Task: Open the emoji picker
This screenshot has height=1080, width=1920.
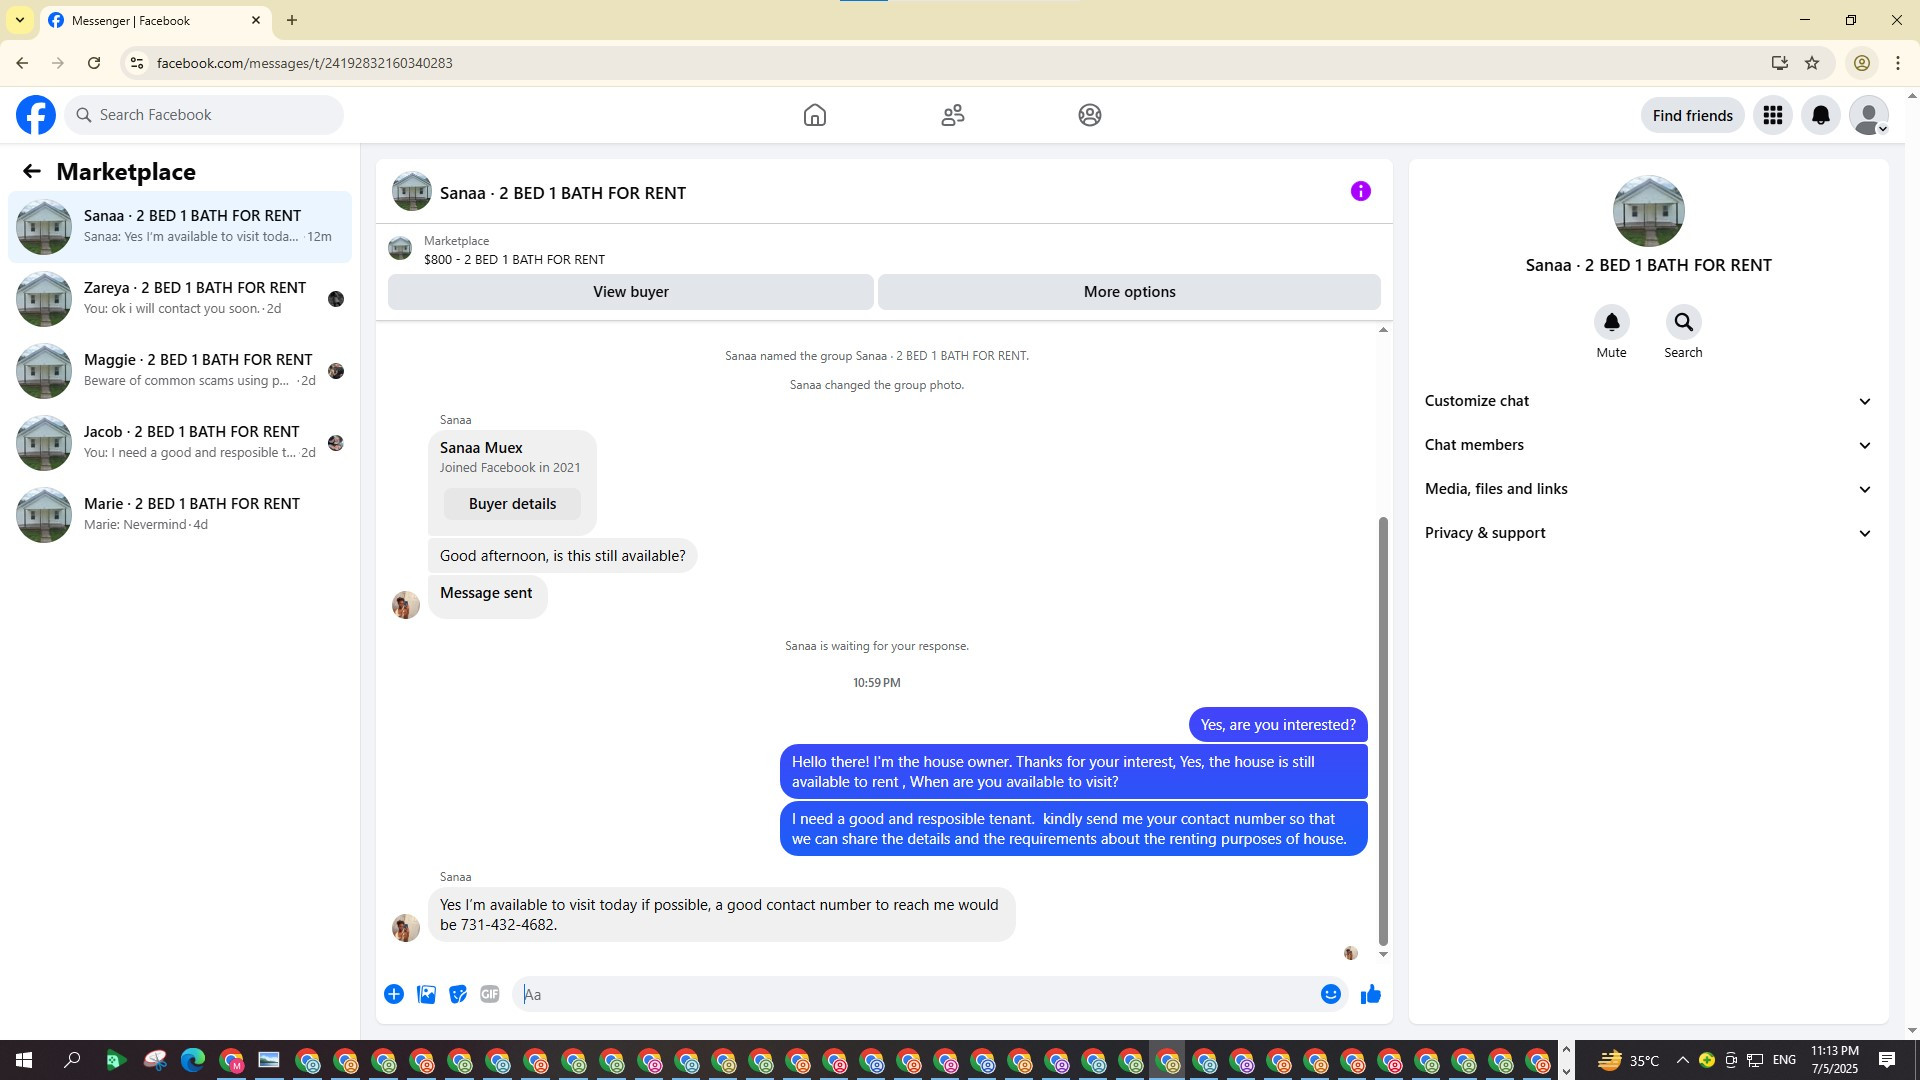Action: 1330,994
